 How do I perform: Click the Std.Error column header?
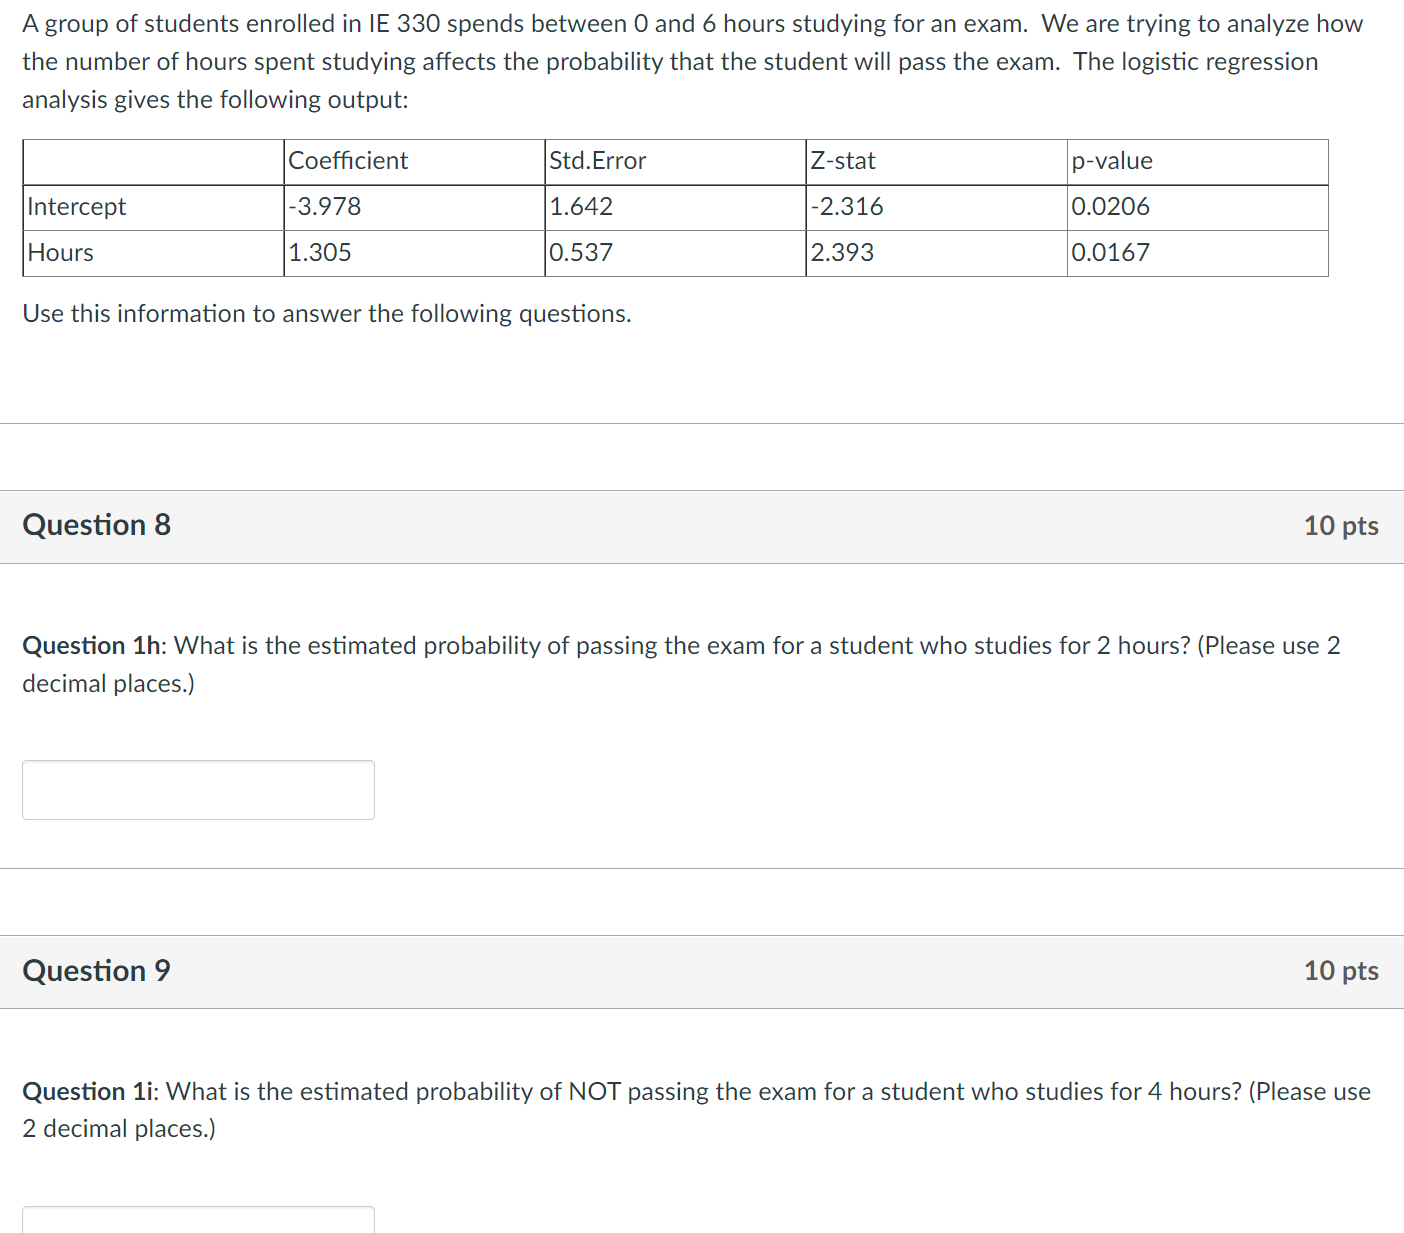pos(597,160)
